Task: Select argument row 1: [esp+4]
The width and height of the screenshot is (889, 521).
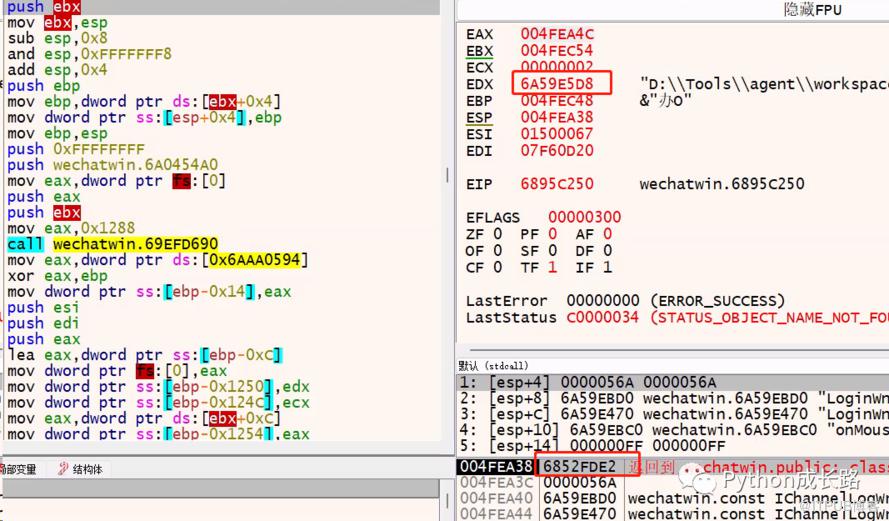Action: click(x=672, y=382)
